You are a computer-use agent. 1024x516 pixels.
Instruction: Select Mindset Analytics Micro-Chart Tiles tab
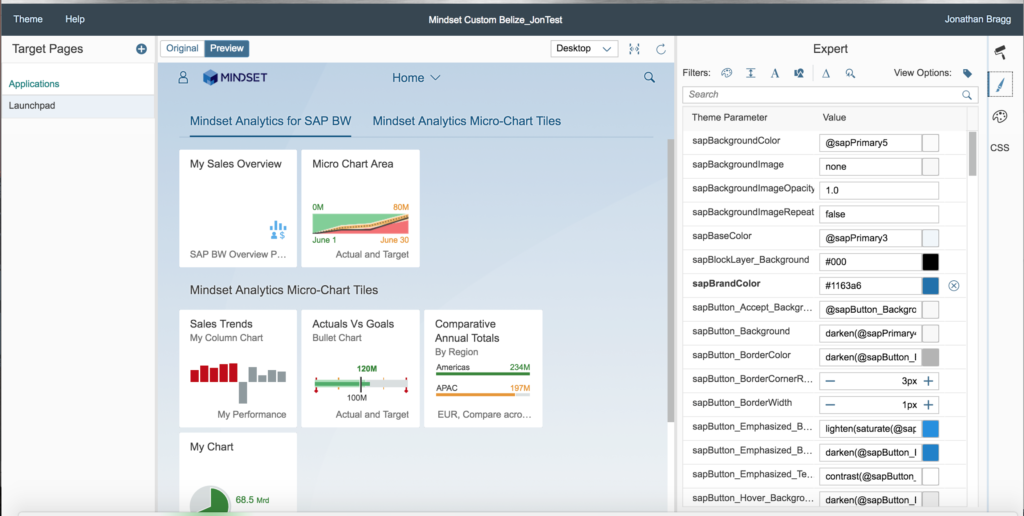[x=466, y=121]
